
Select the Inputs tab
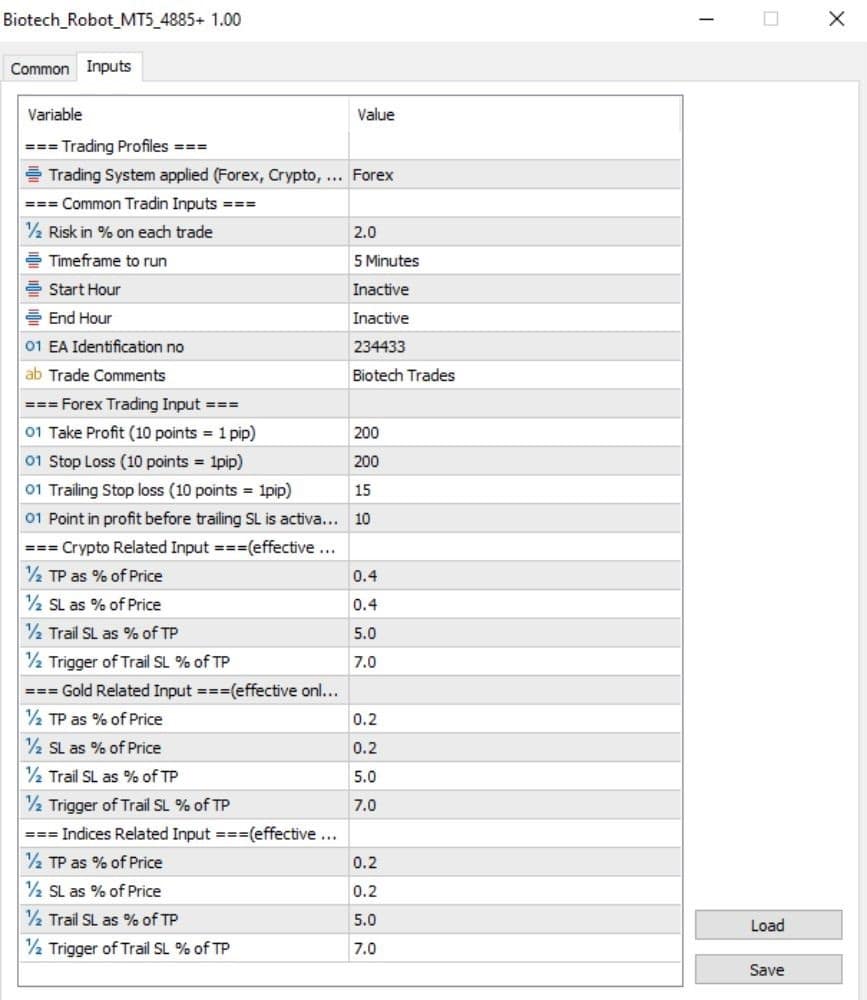click(109, 66)
